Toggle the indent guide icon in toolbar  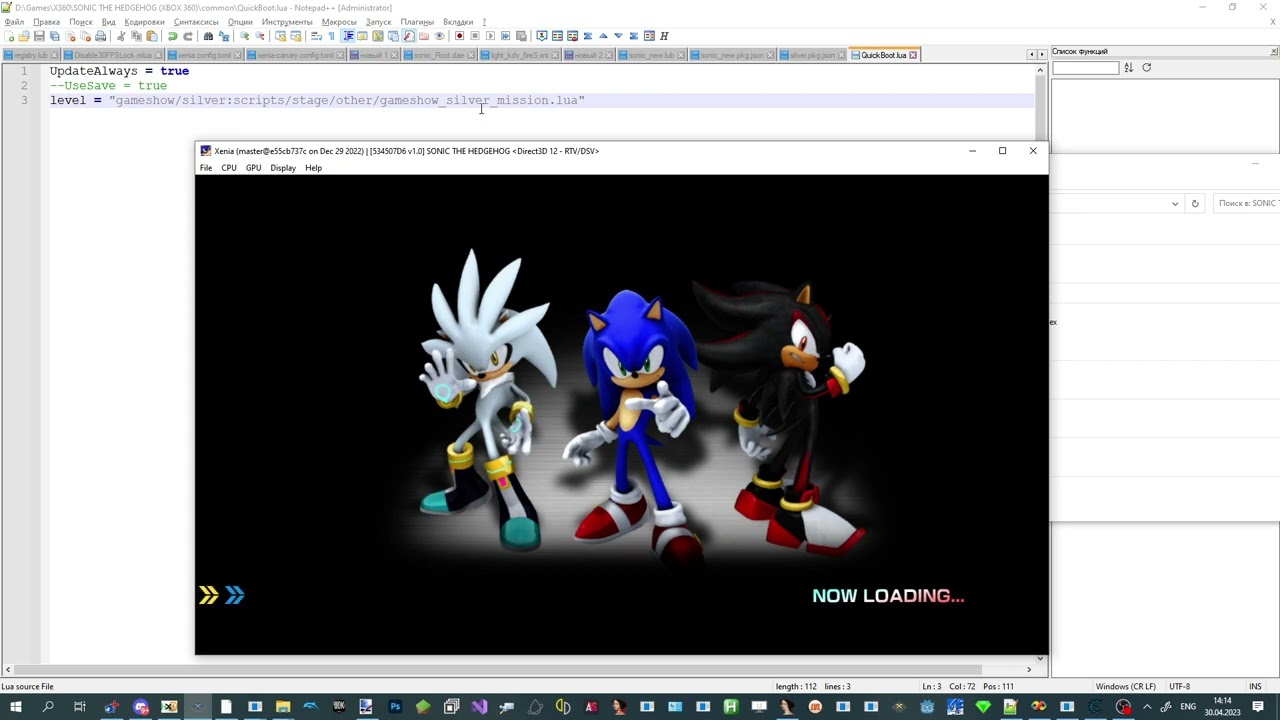348,36
